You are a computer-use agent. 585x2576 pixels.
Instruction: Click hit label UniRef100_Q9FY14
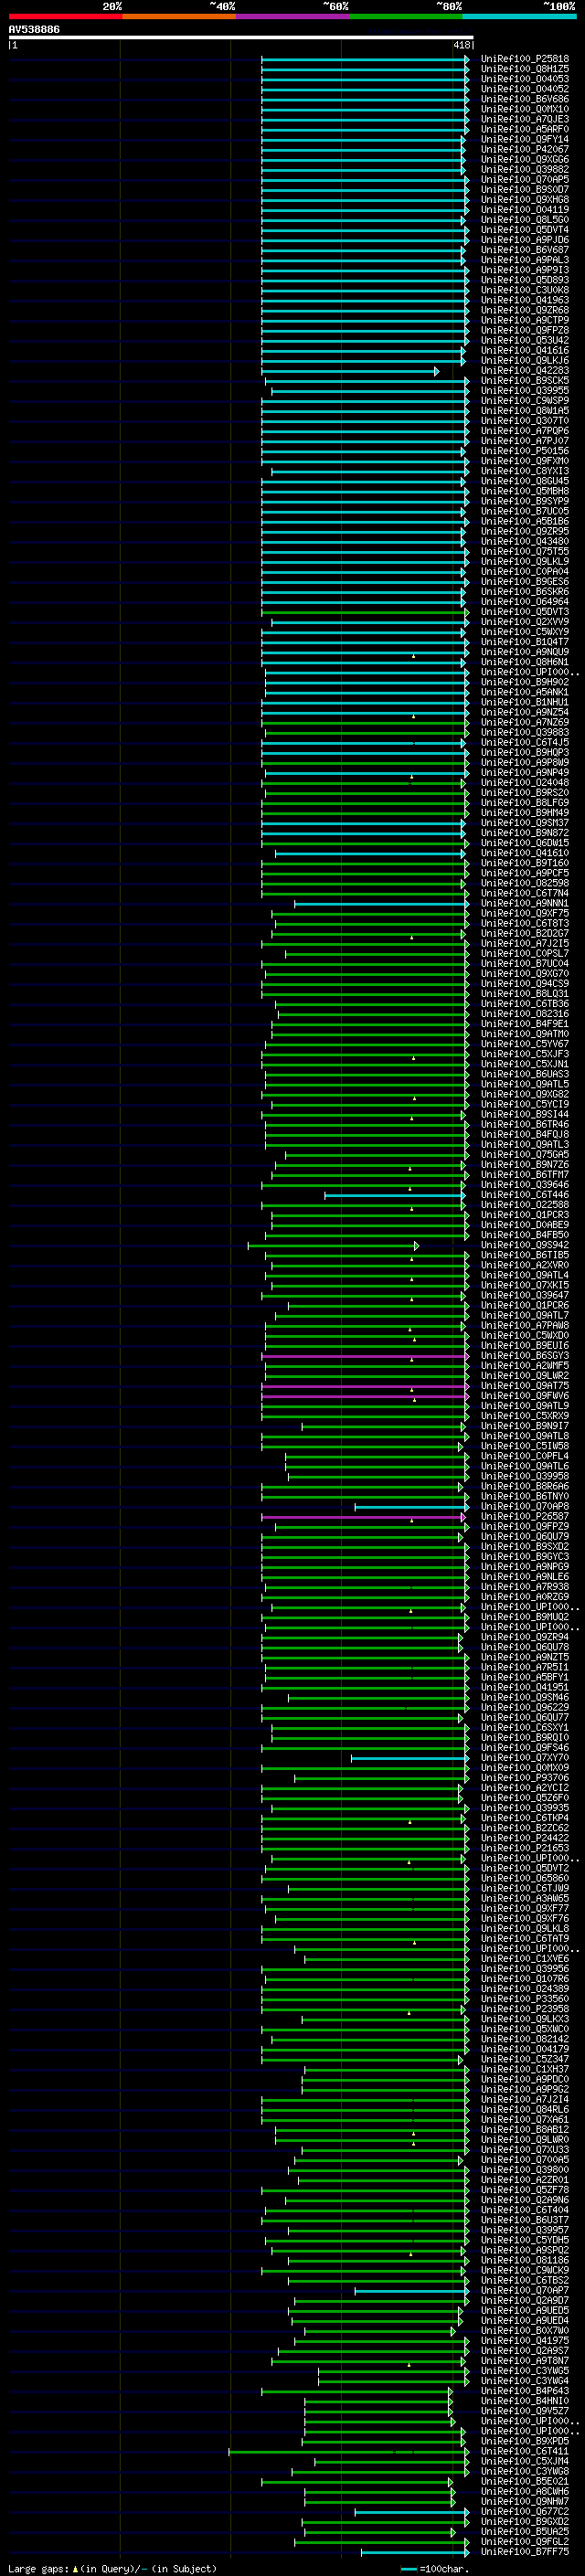tap(525, 139)
